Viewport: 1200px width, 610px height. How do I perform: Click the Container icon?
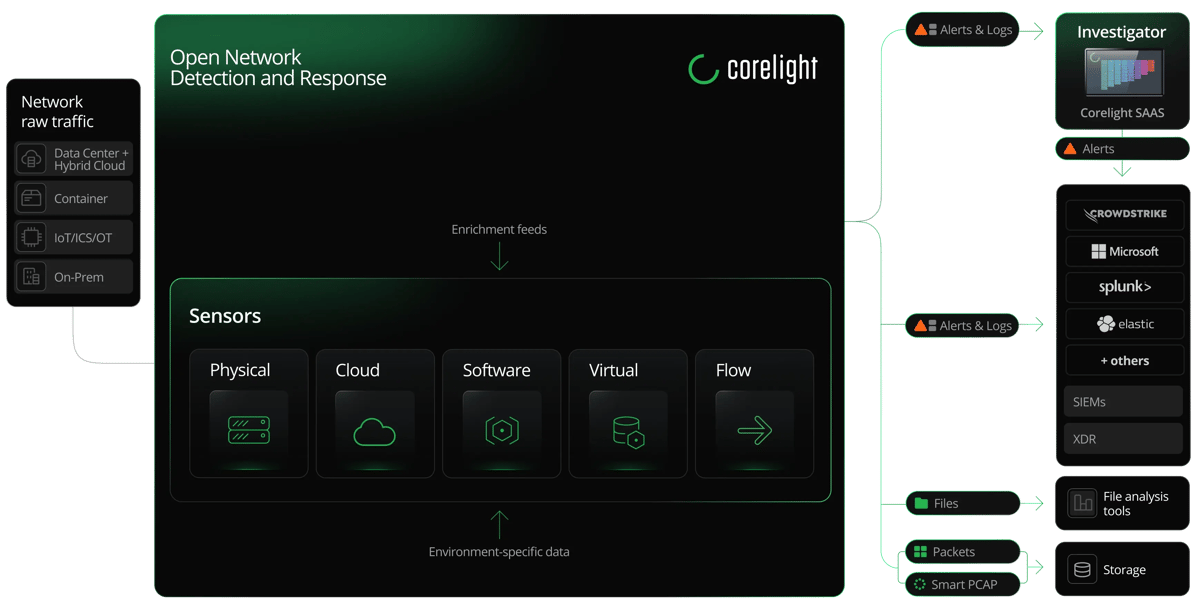31,199
